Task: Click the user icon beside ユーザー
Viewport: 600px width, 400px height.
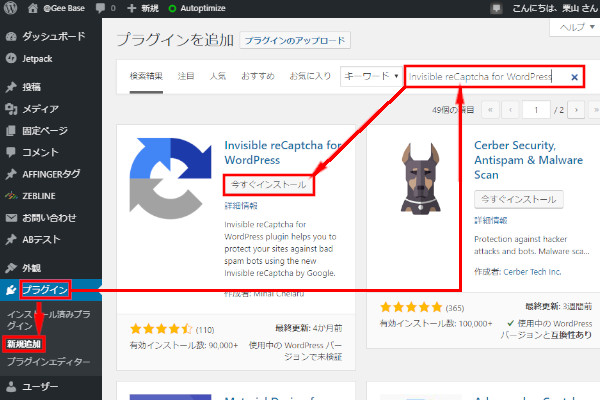Action: coord(11,387)
